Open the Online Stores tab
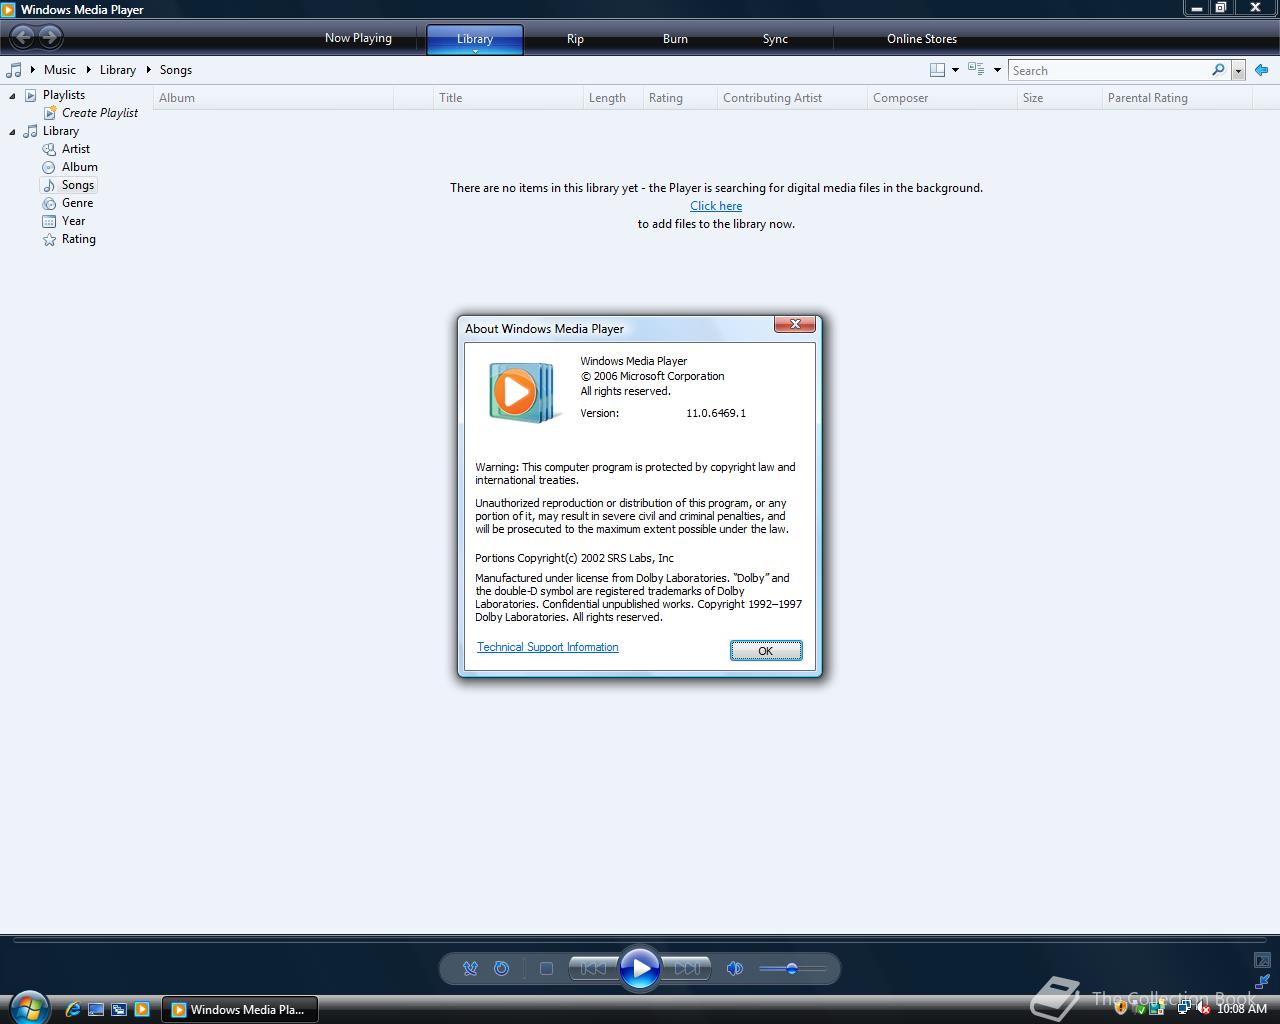1280x1024 pixels. [922, 39]
